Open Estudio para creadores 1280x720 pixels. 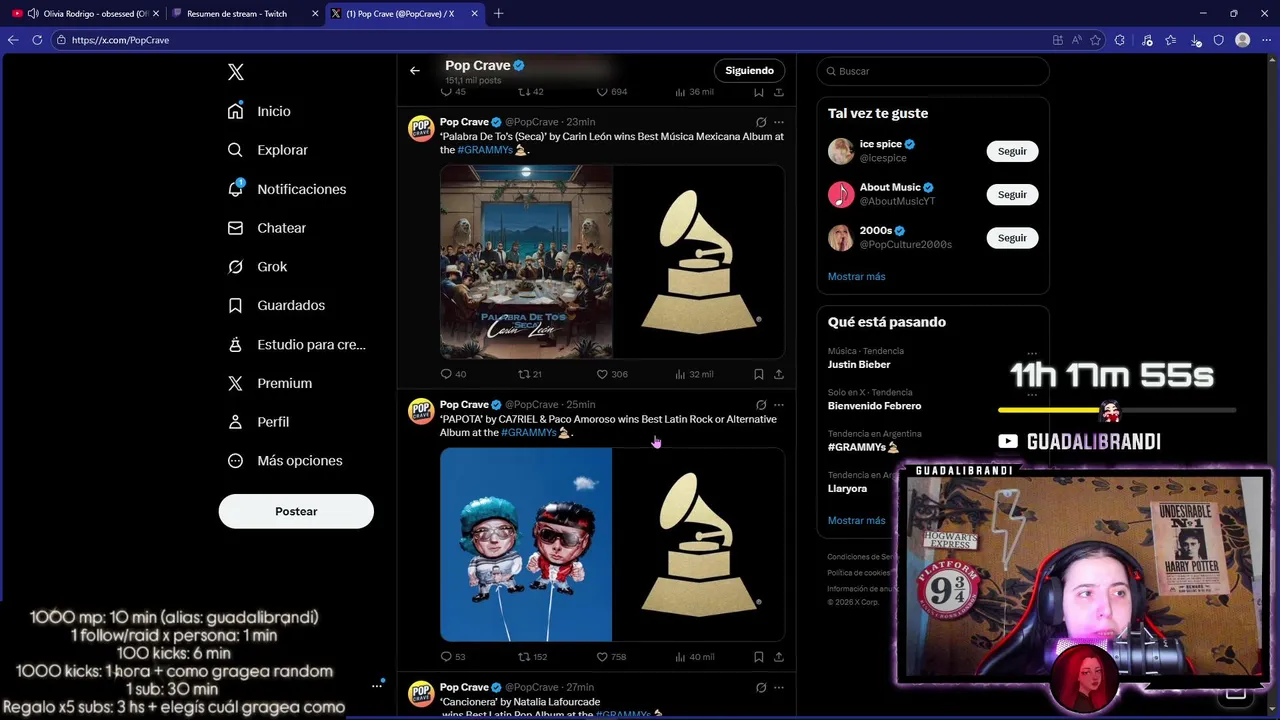(x=296, y=344)
